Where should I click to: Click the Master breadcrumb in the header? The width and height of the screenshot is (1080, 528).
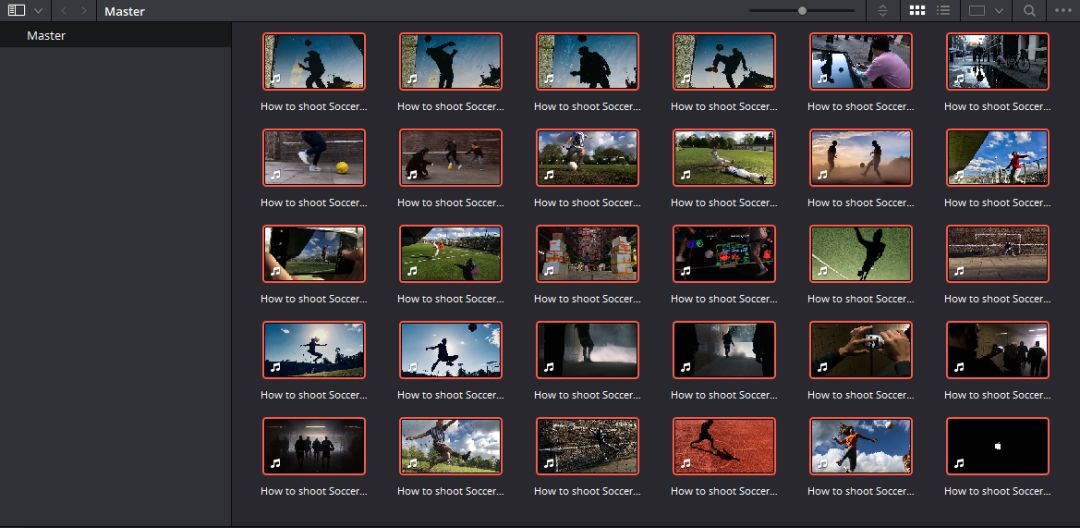(125, 12)
